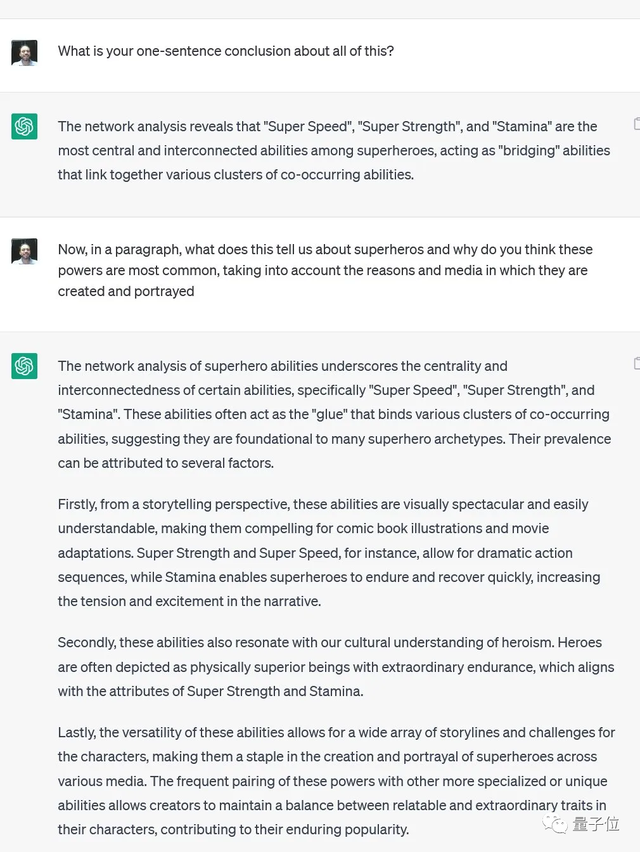The image size is (640, 852).
Task: Copy the long superhero analysis response via clipboard icon
Action: tap(636, 363)
